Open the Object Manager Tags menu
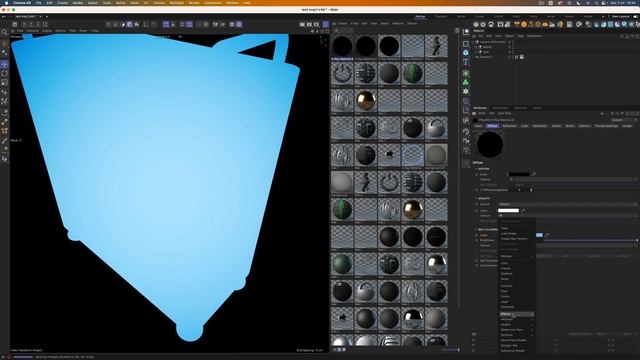Screen dimensions: 640x360 click(x=520, y=36)
